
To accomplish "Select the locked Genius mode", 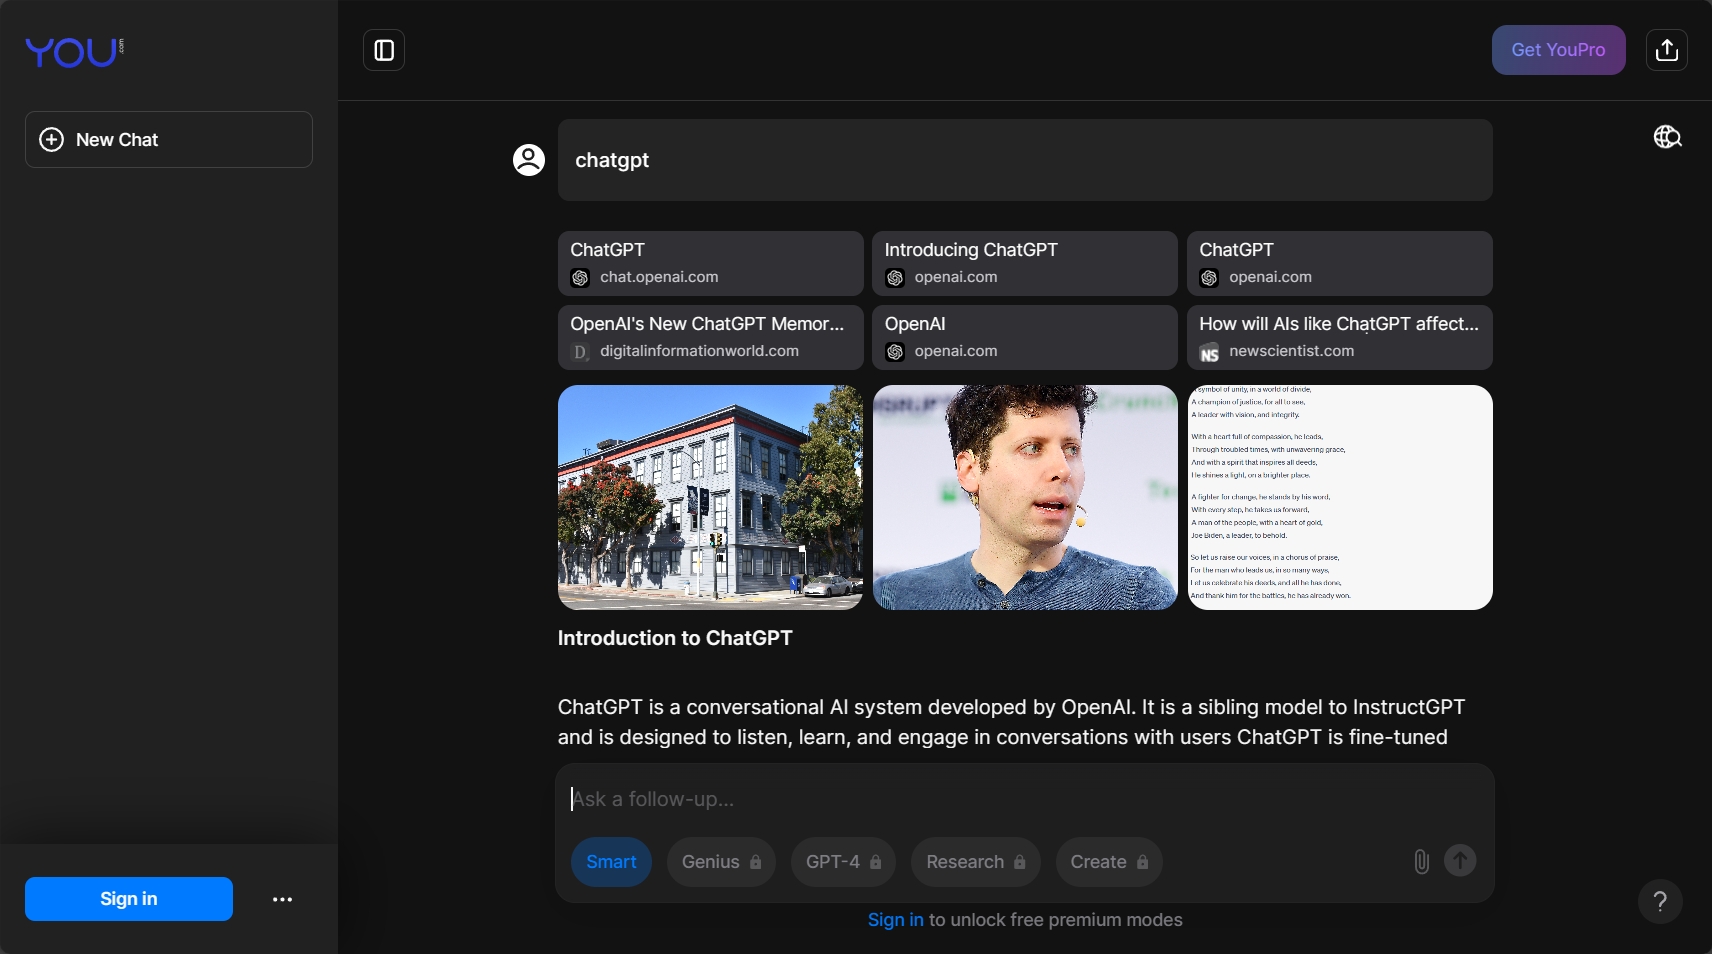I will point(721,862).
